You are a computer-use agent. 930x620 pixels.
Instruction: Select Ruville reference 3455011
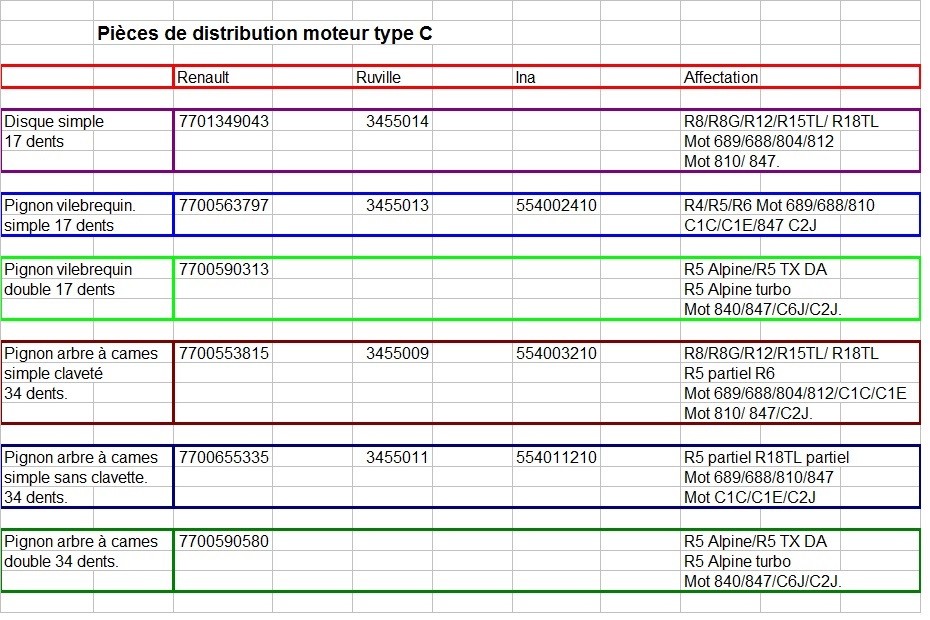pos(397,458)
